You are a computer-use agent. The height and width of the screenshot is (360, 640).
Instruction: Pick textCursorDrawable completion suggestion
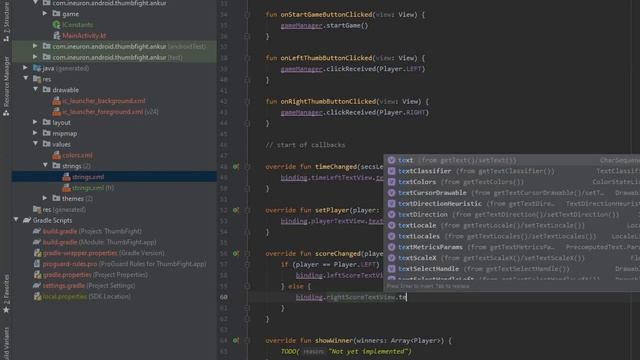512,193
